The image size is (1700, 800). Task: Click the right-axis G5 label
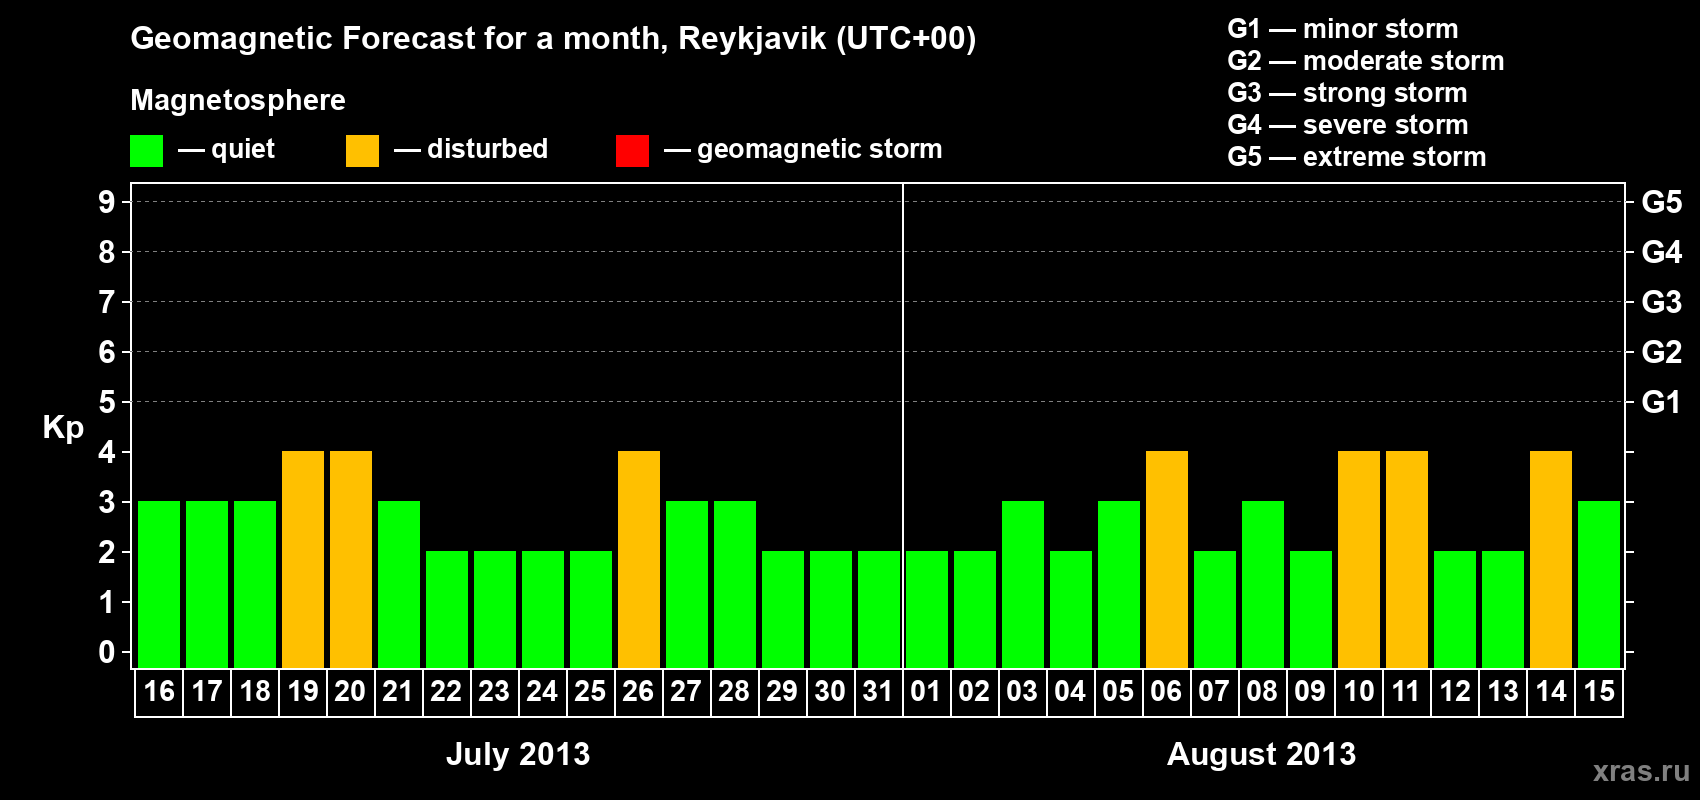[1662, 202]
